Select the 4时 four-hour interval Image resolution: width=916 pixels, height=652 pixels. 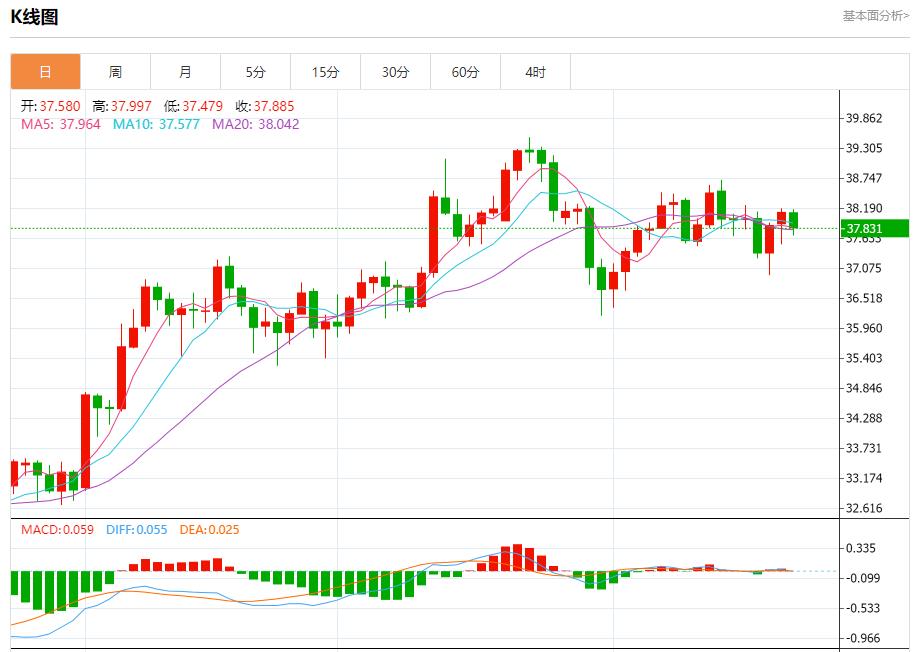(x=537, y=71)
